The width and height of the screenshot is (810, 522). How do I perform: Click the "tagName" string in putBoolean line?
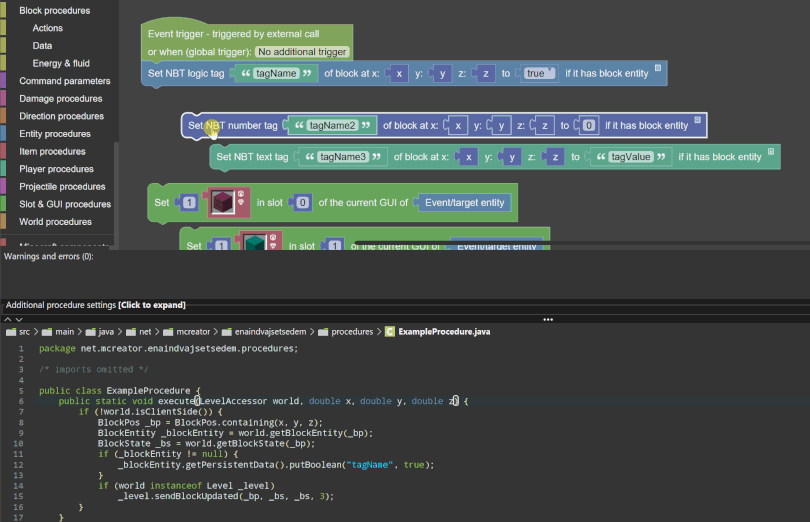click(369, 465)
